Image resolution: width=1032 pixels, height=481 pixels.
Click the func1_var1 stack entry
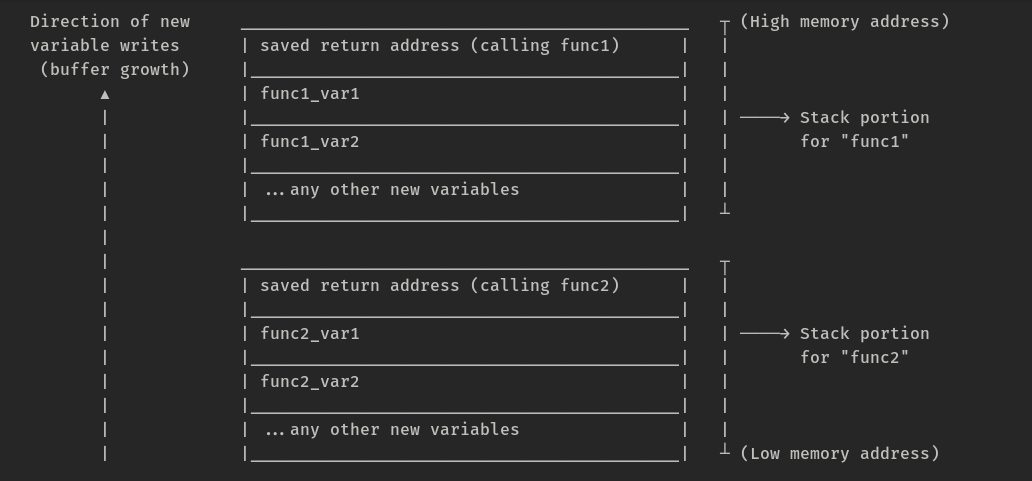310,94
